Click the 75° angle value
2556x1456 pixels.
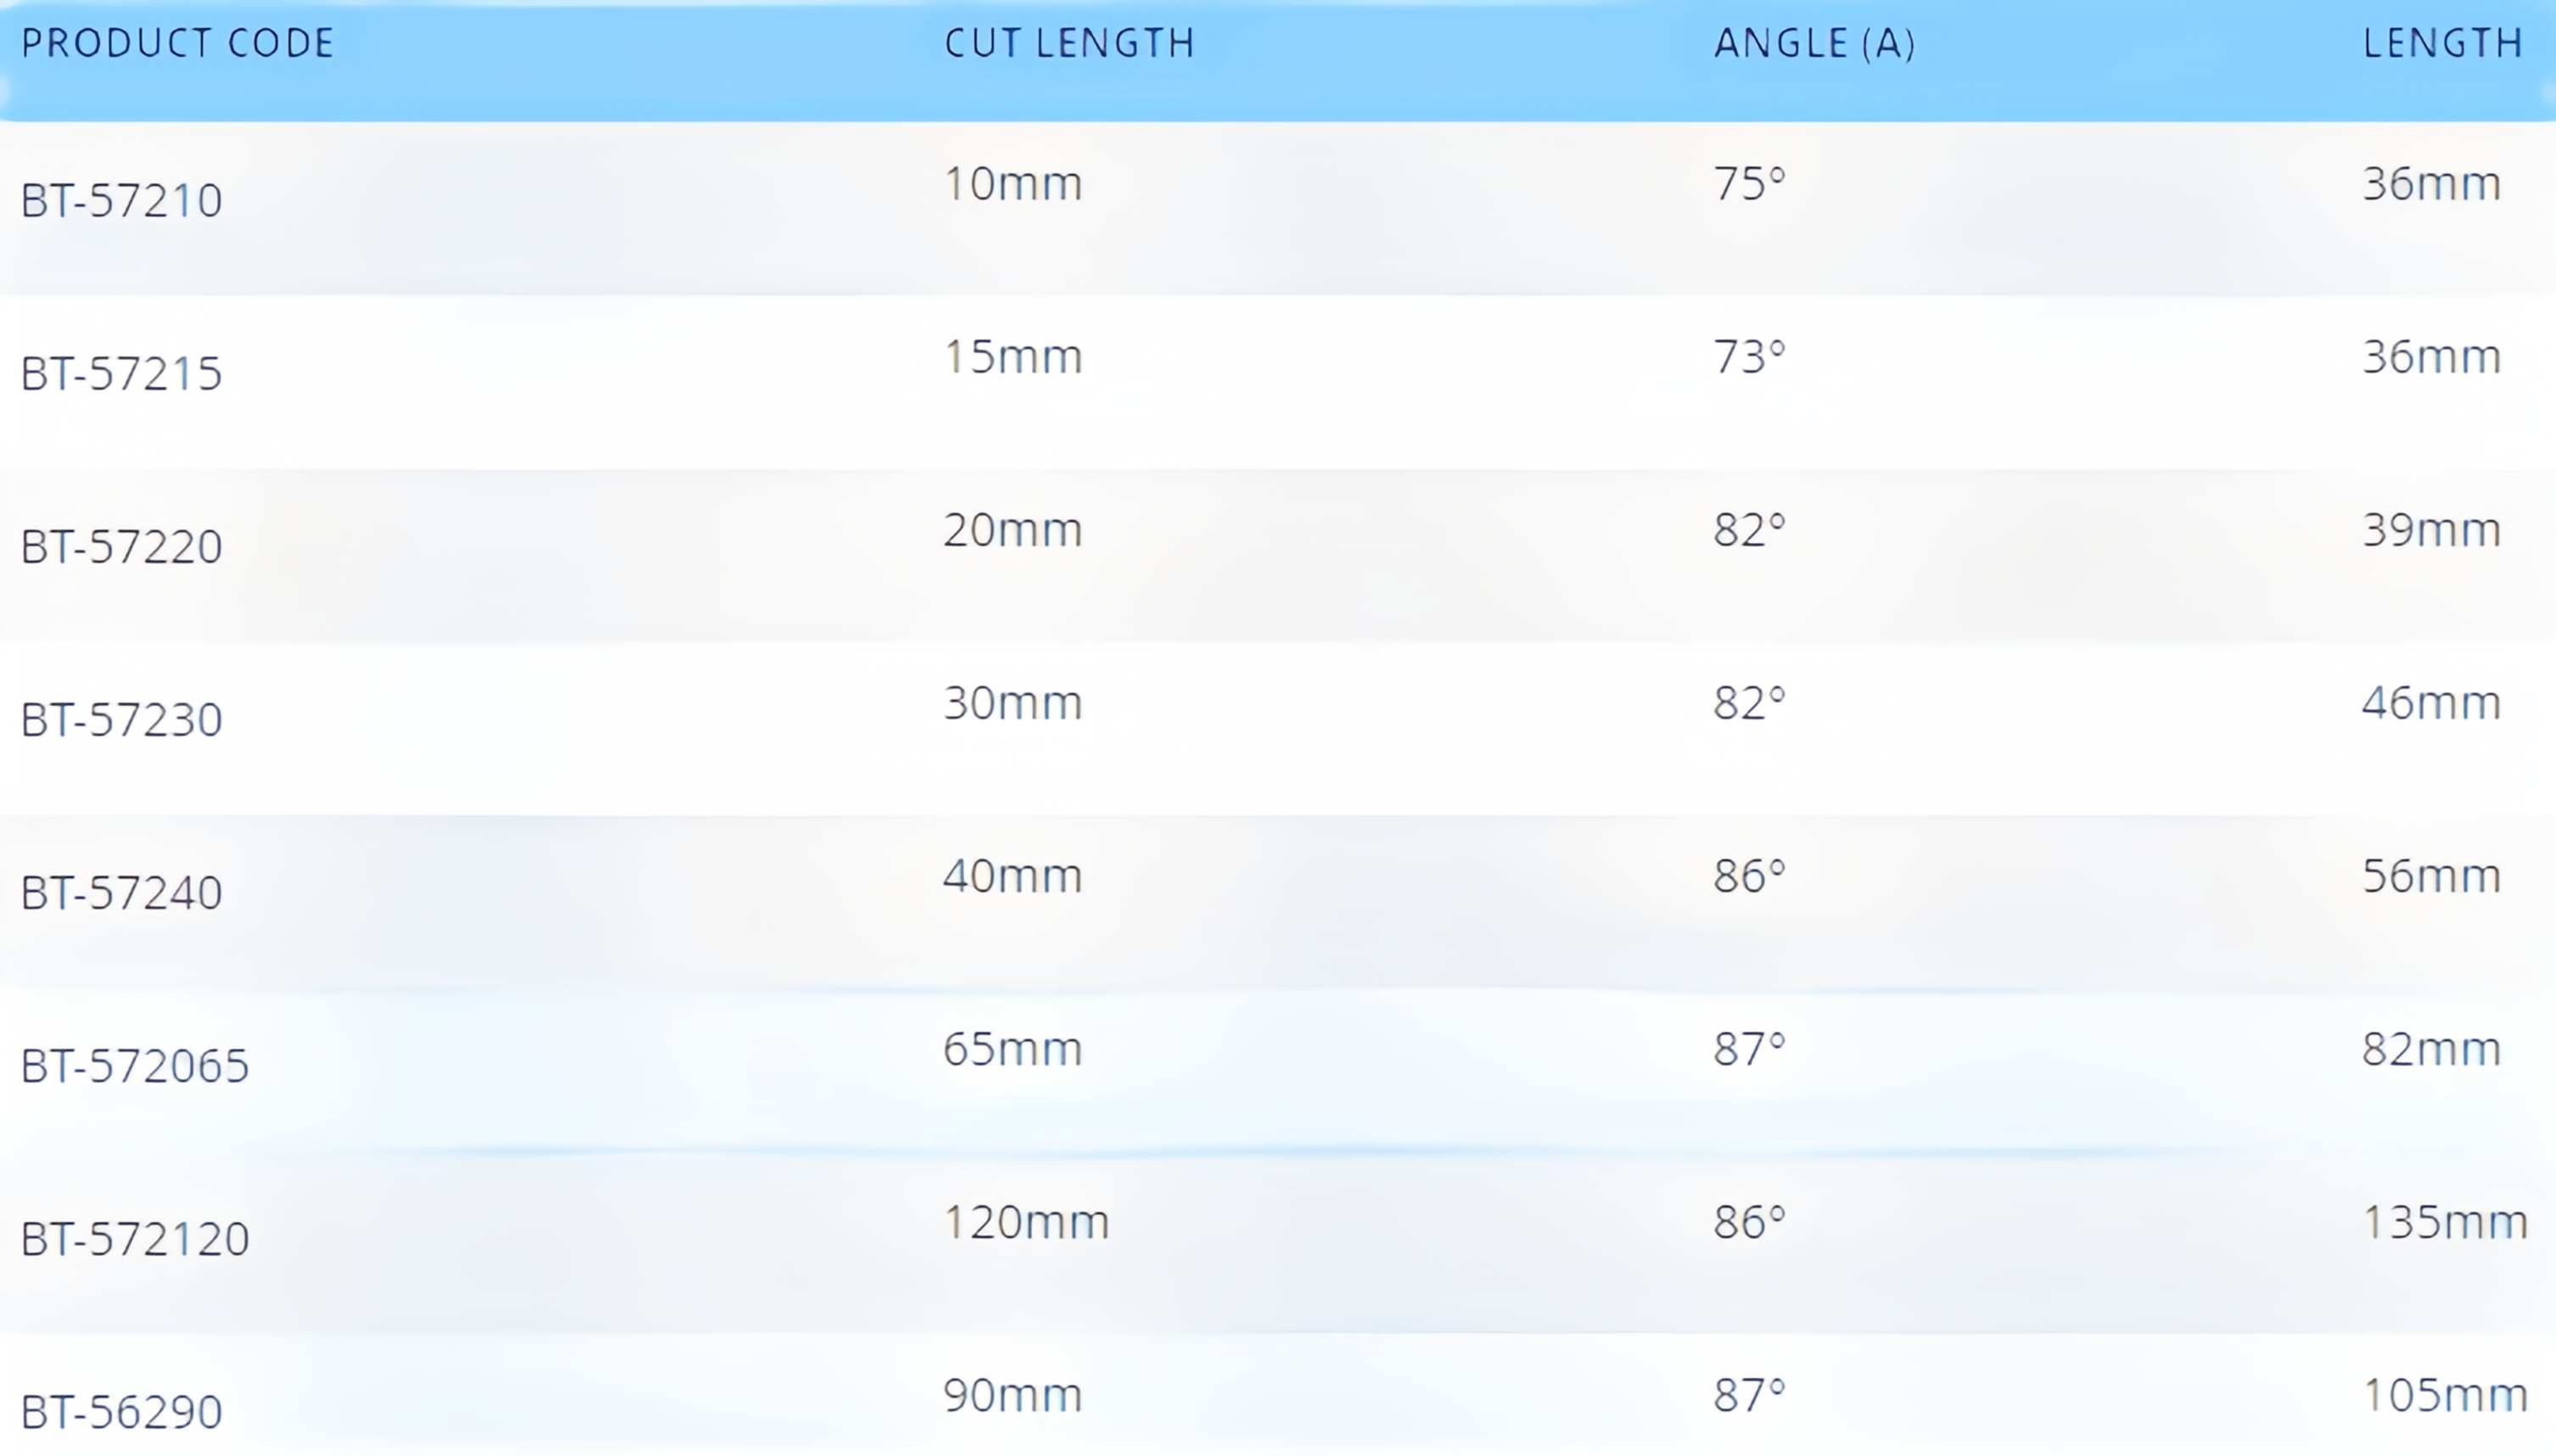(1749, 183)
